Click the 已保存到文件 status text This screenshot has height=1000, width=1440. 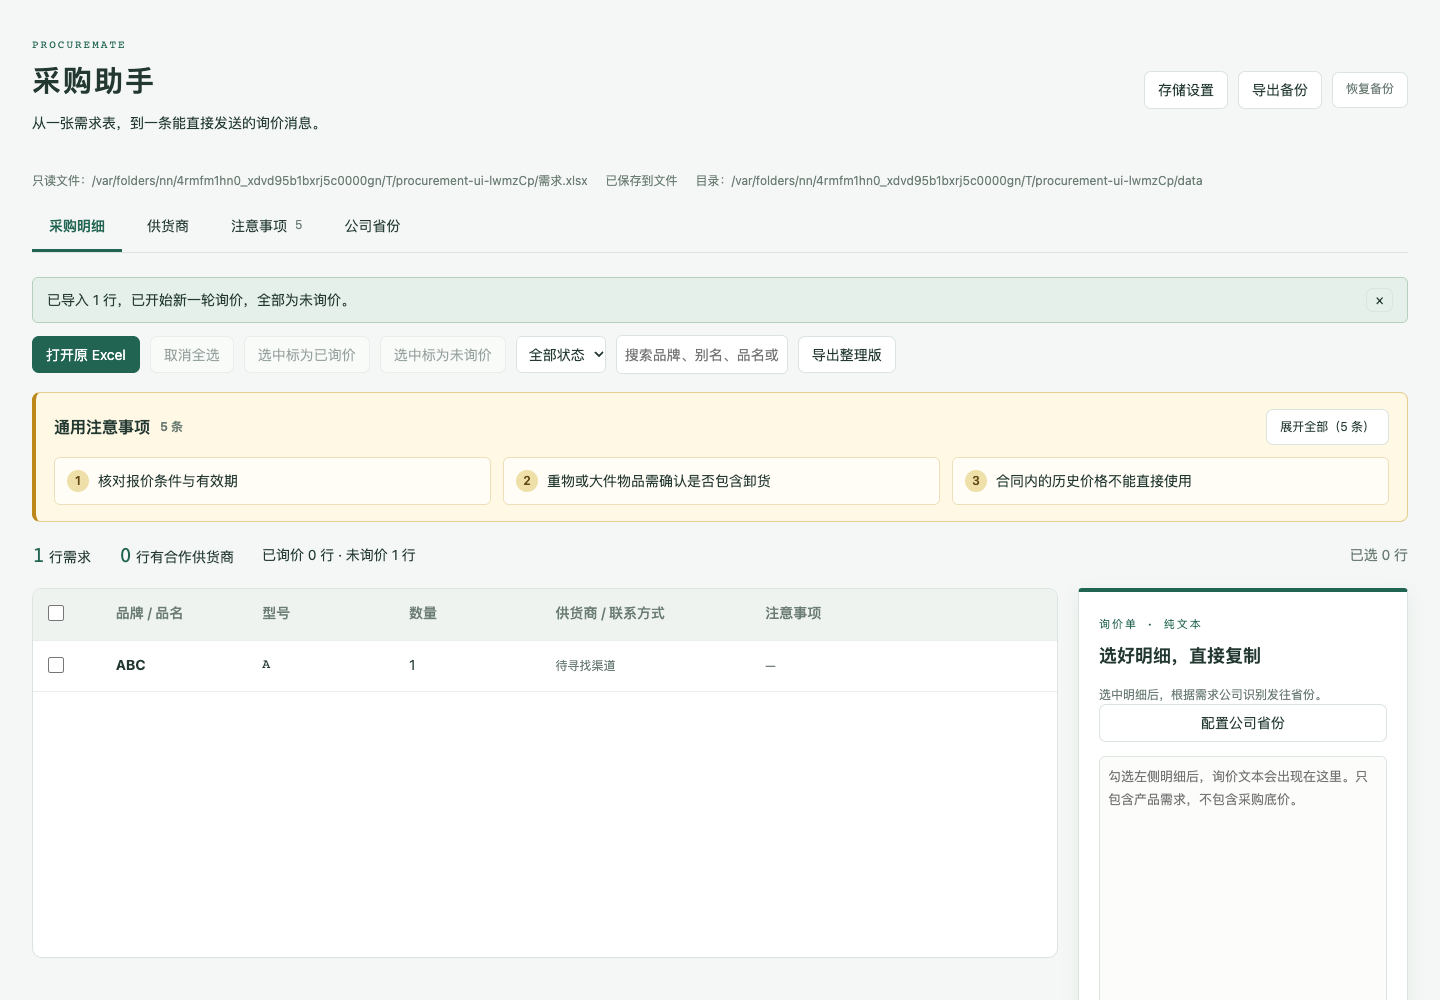coord(642,181)
